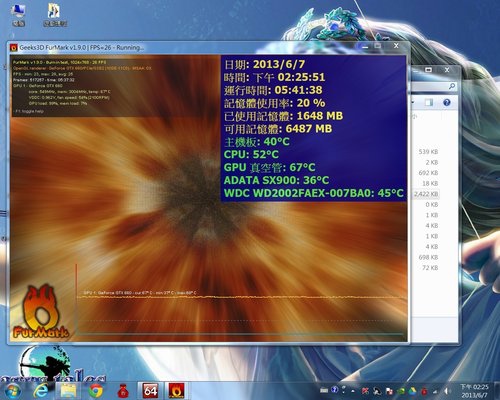Click the FurMark title bar text
The image size is (500, 400).
click(82, 48)
